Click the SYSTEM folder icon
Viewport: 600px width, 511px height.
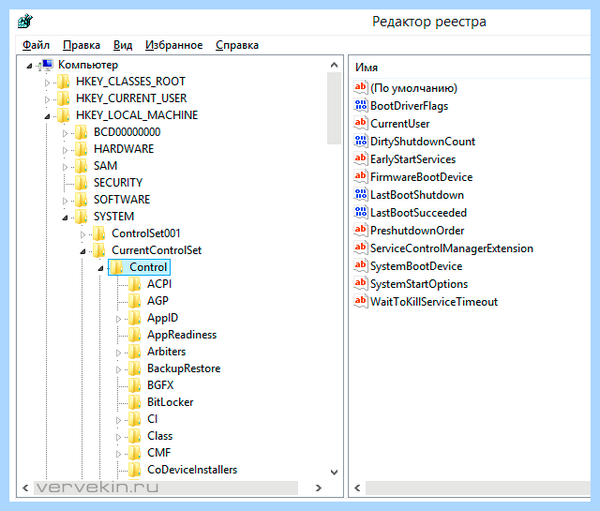[81, 216]
